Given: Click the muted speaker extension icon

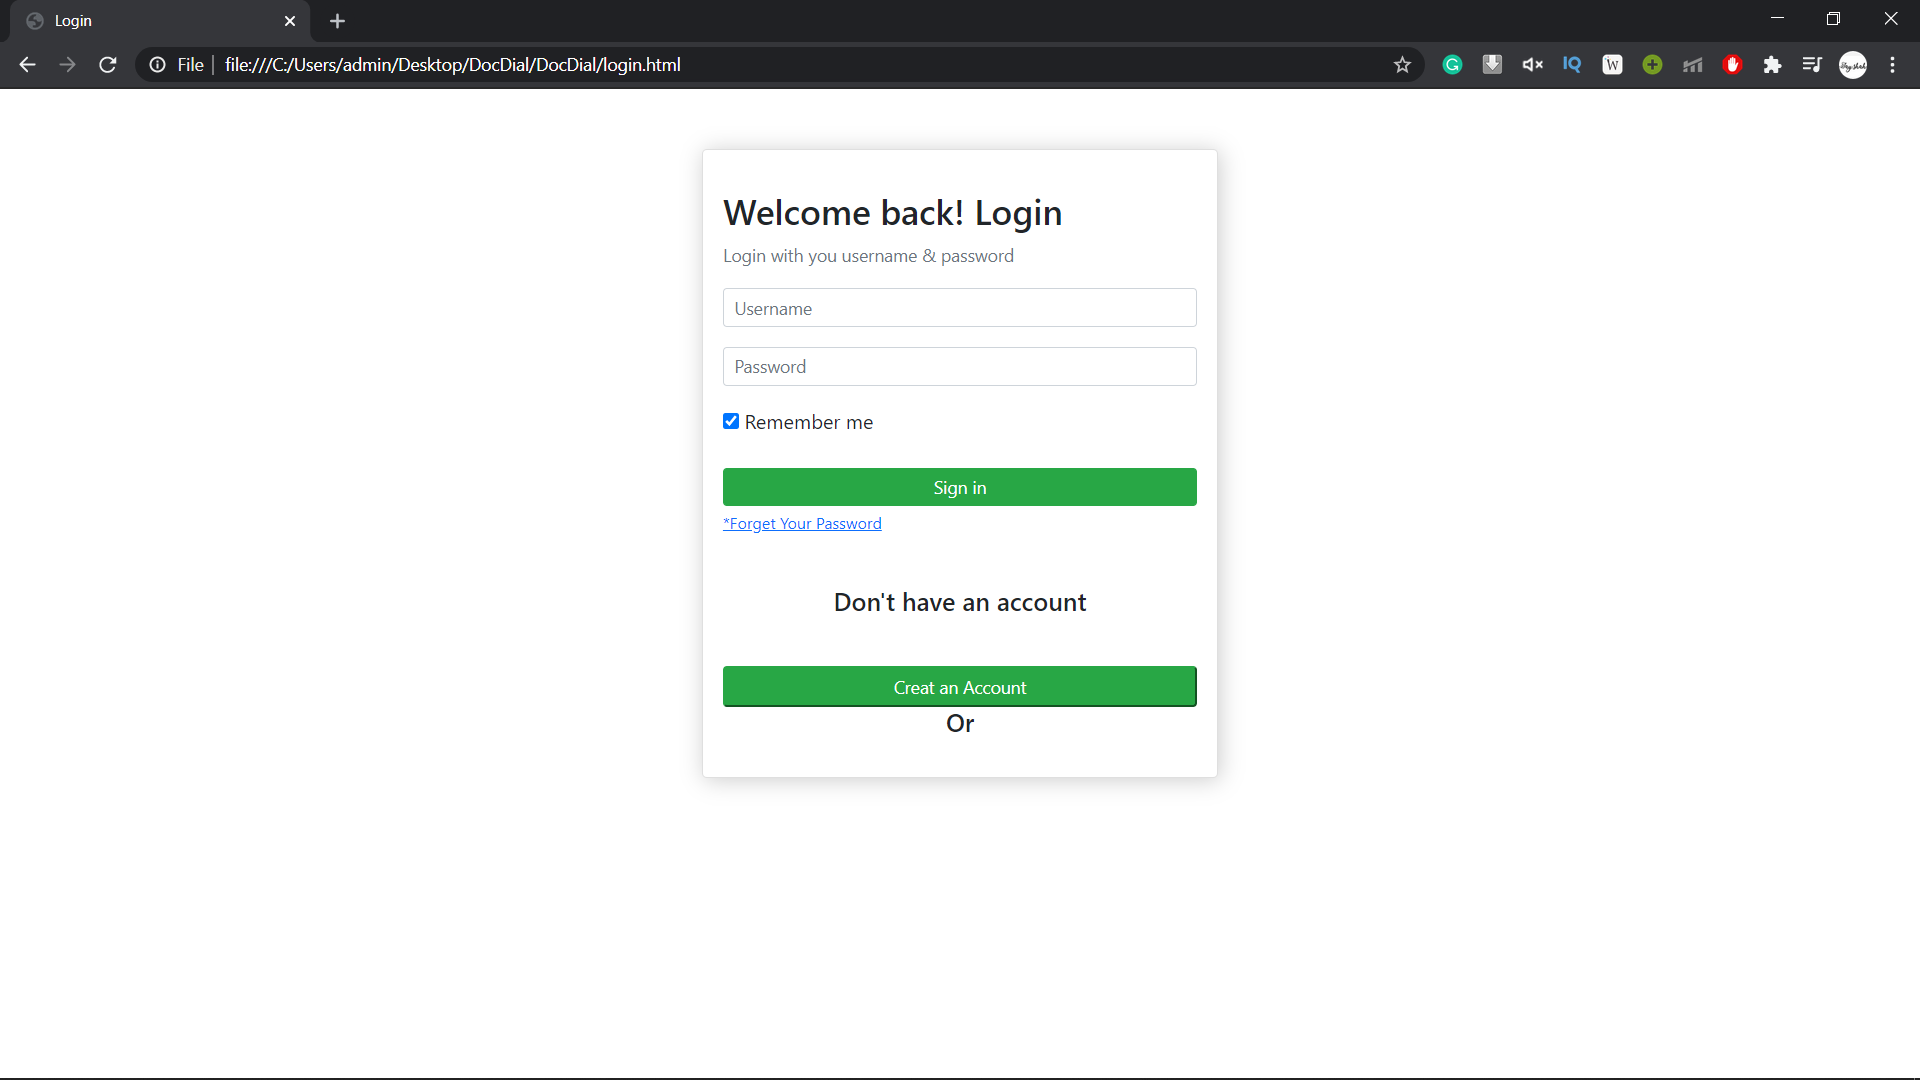Looking at the screenshot, I should click(x=1532, y=65).
